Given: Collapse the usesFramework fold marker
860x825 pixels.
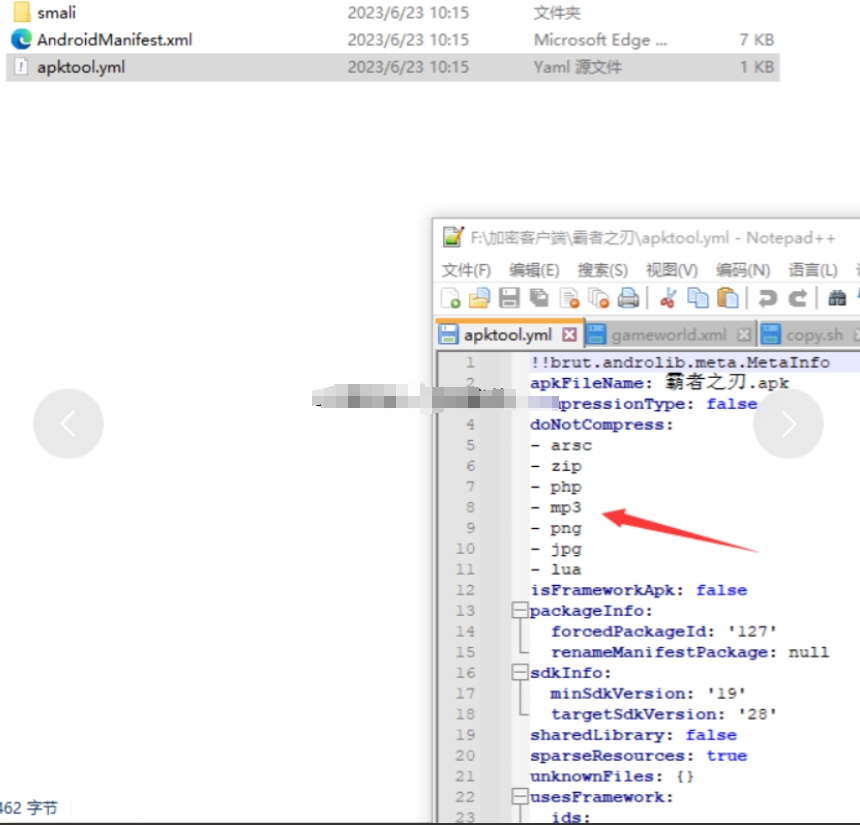Looking at the screenshot, I should (519, 796).
